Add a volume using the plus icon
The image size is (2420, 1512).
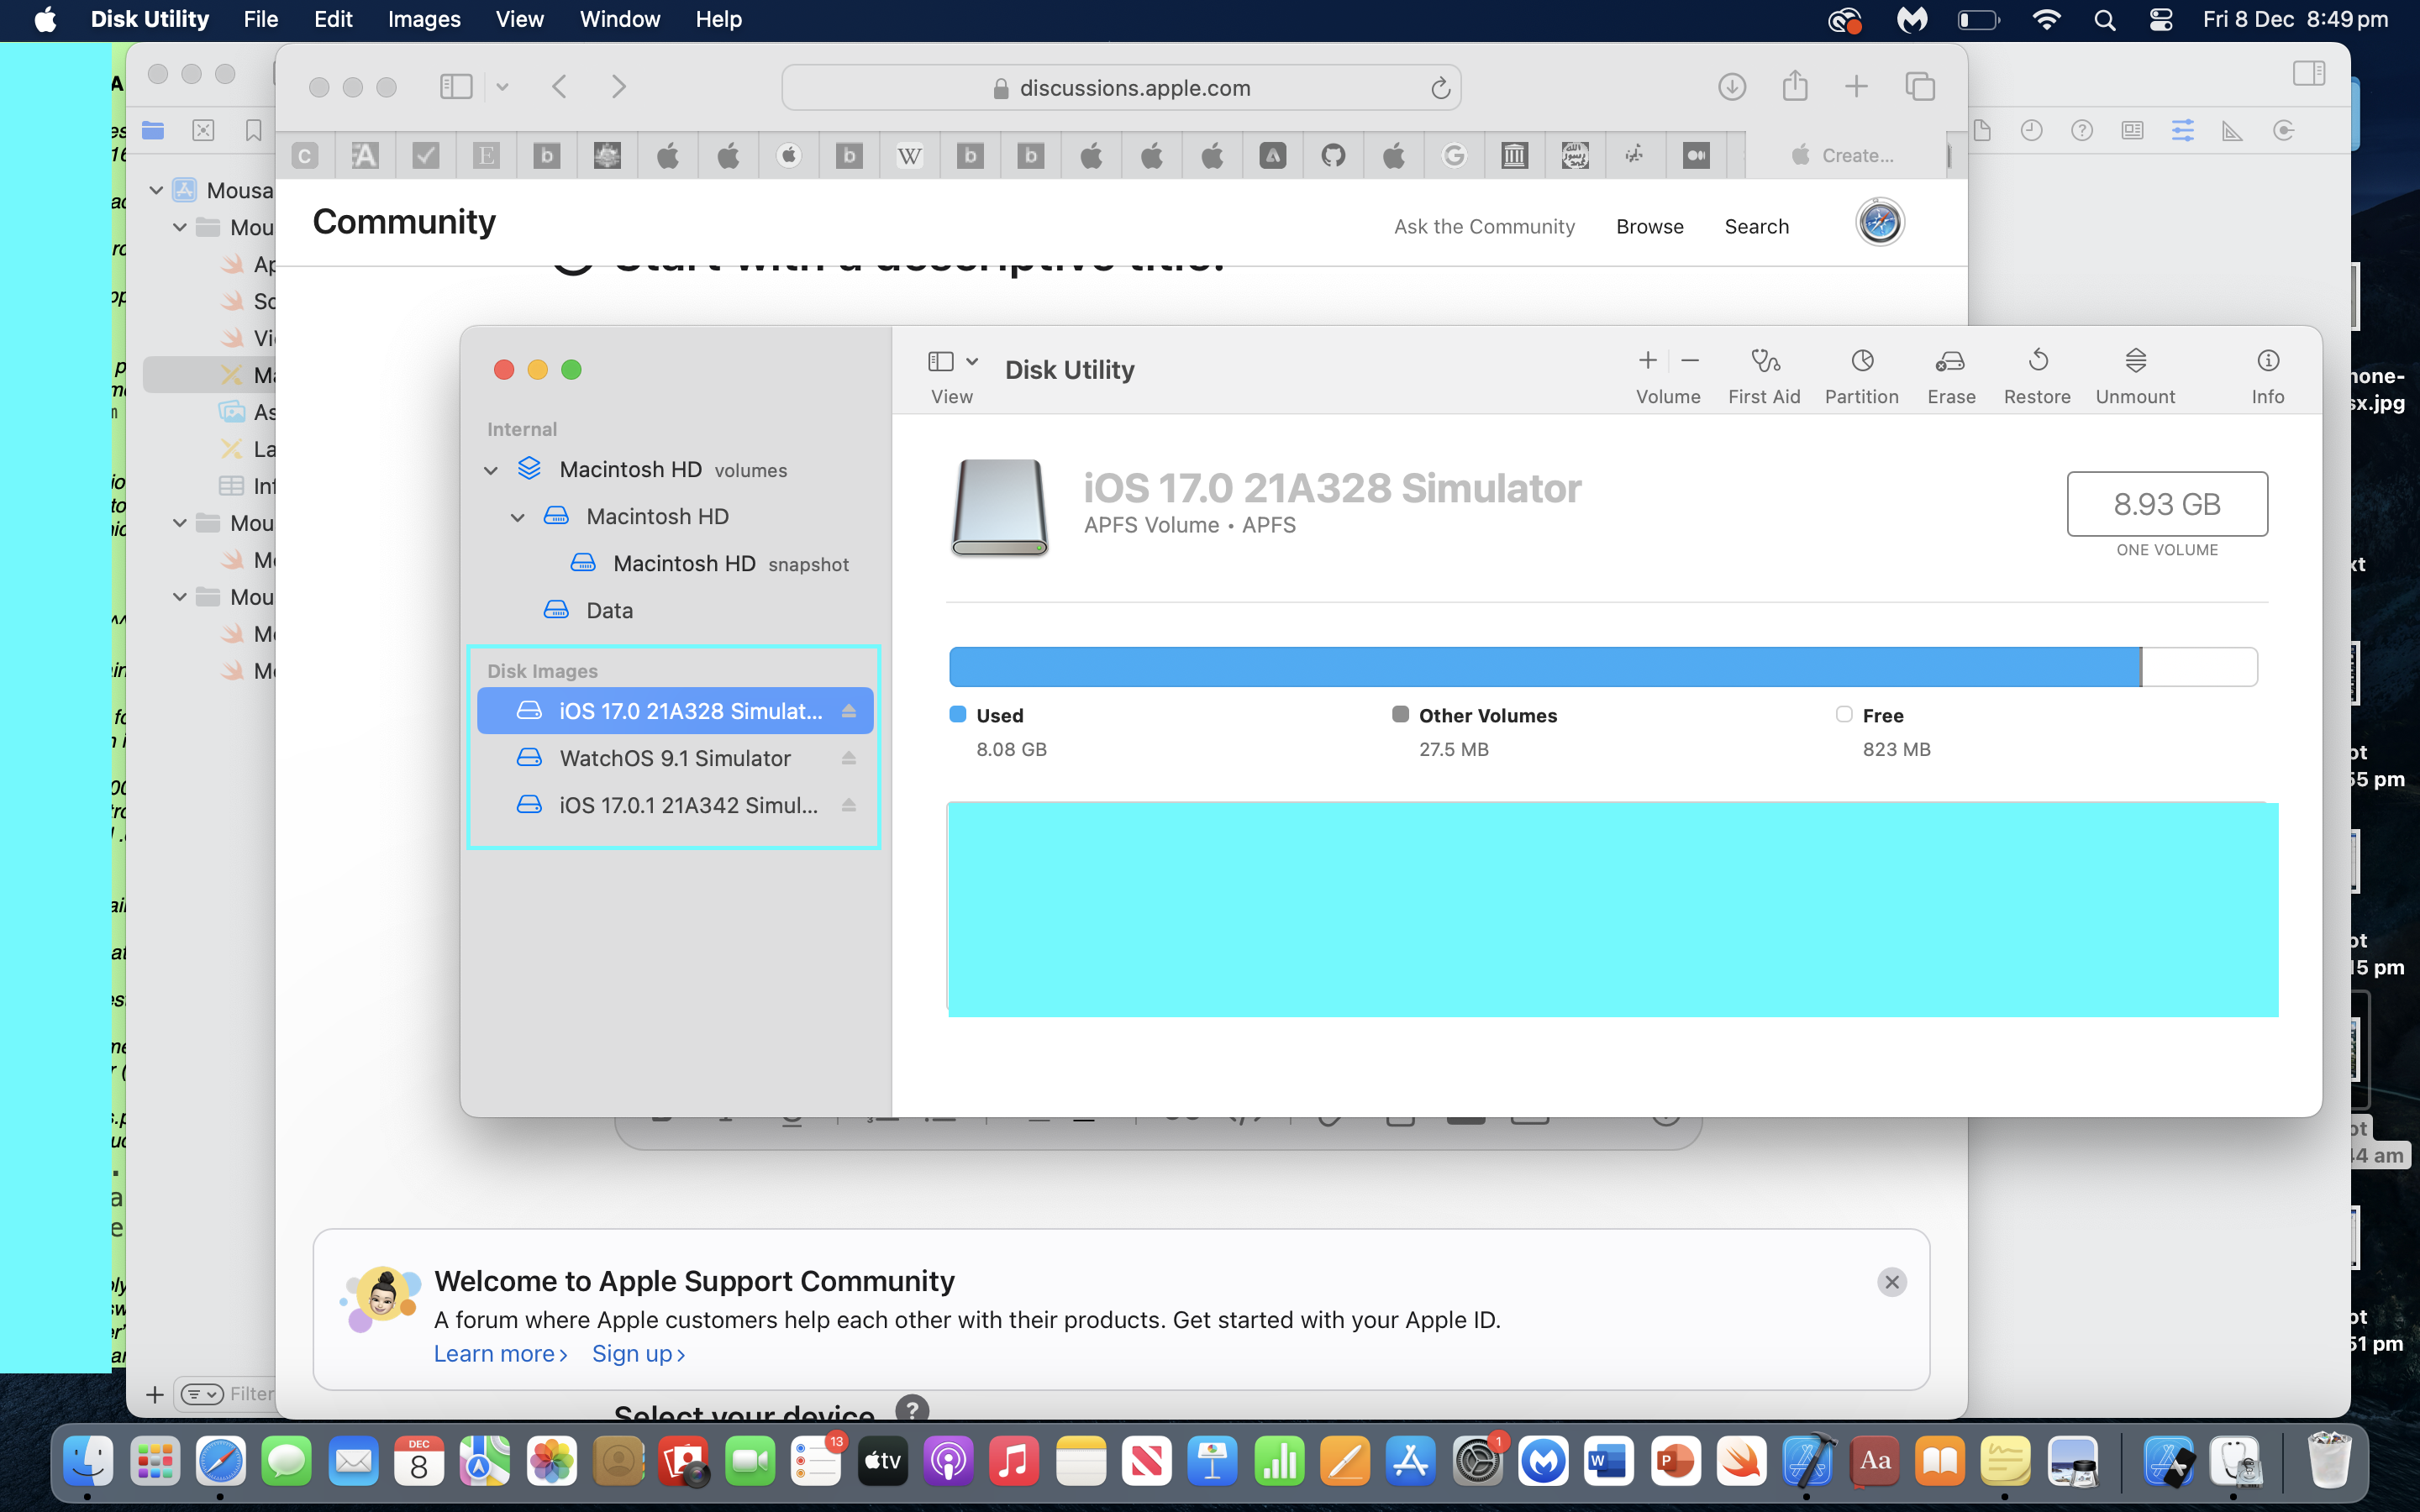click(1646, 360)
